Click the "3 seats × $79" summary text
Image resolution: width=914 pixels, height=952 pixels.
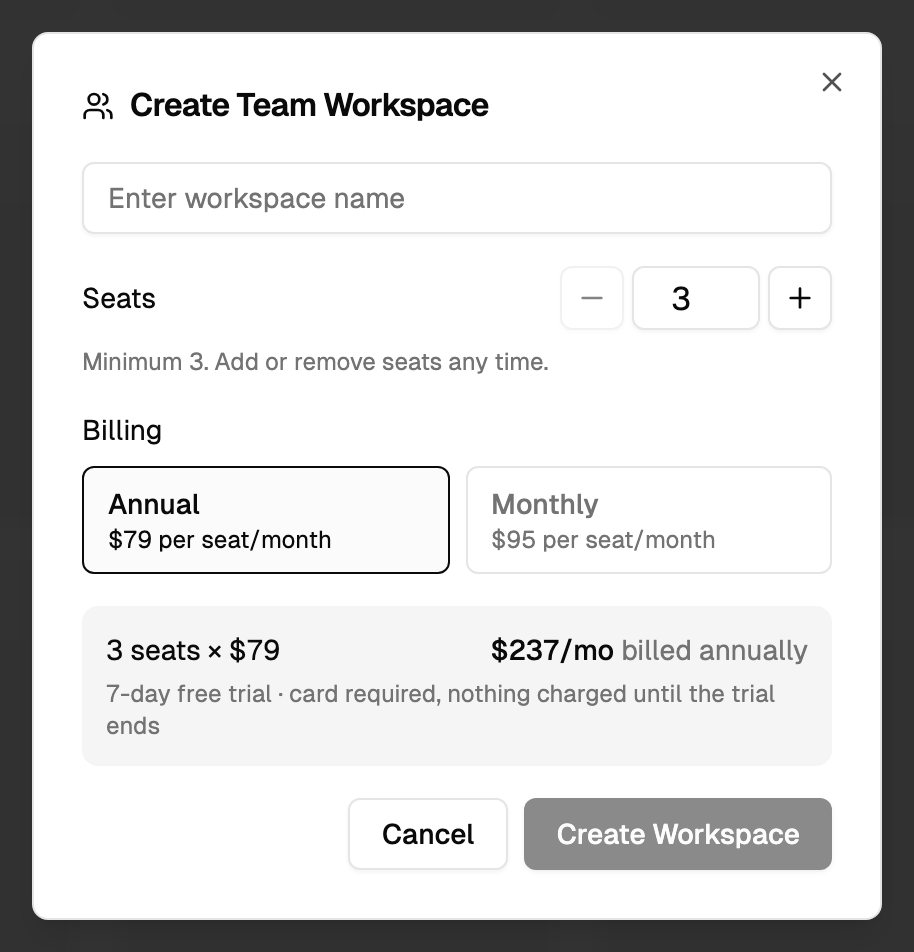[193, 650]
